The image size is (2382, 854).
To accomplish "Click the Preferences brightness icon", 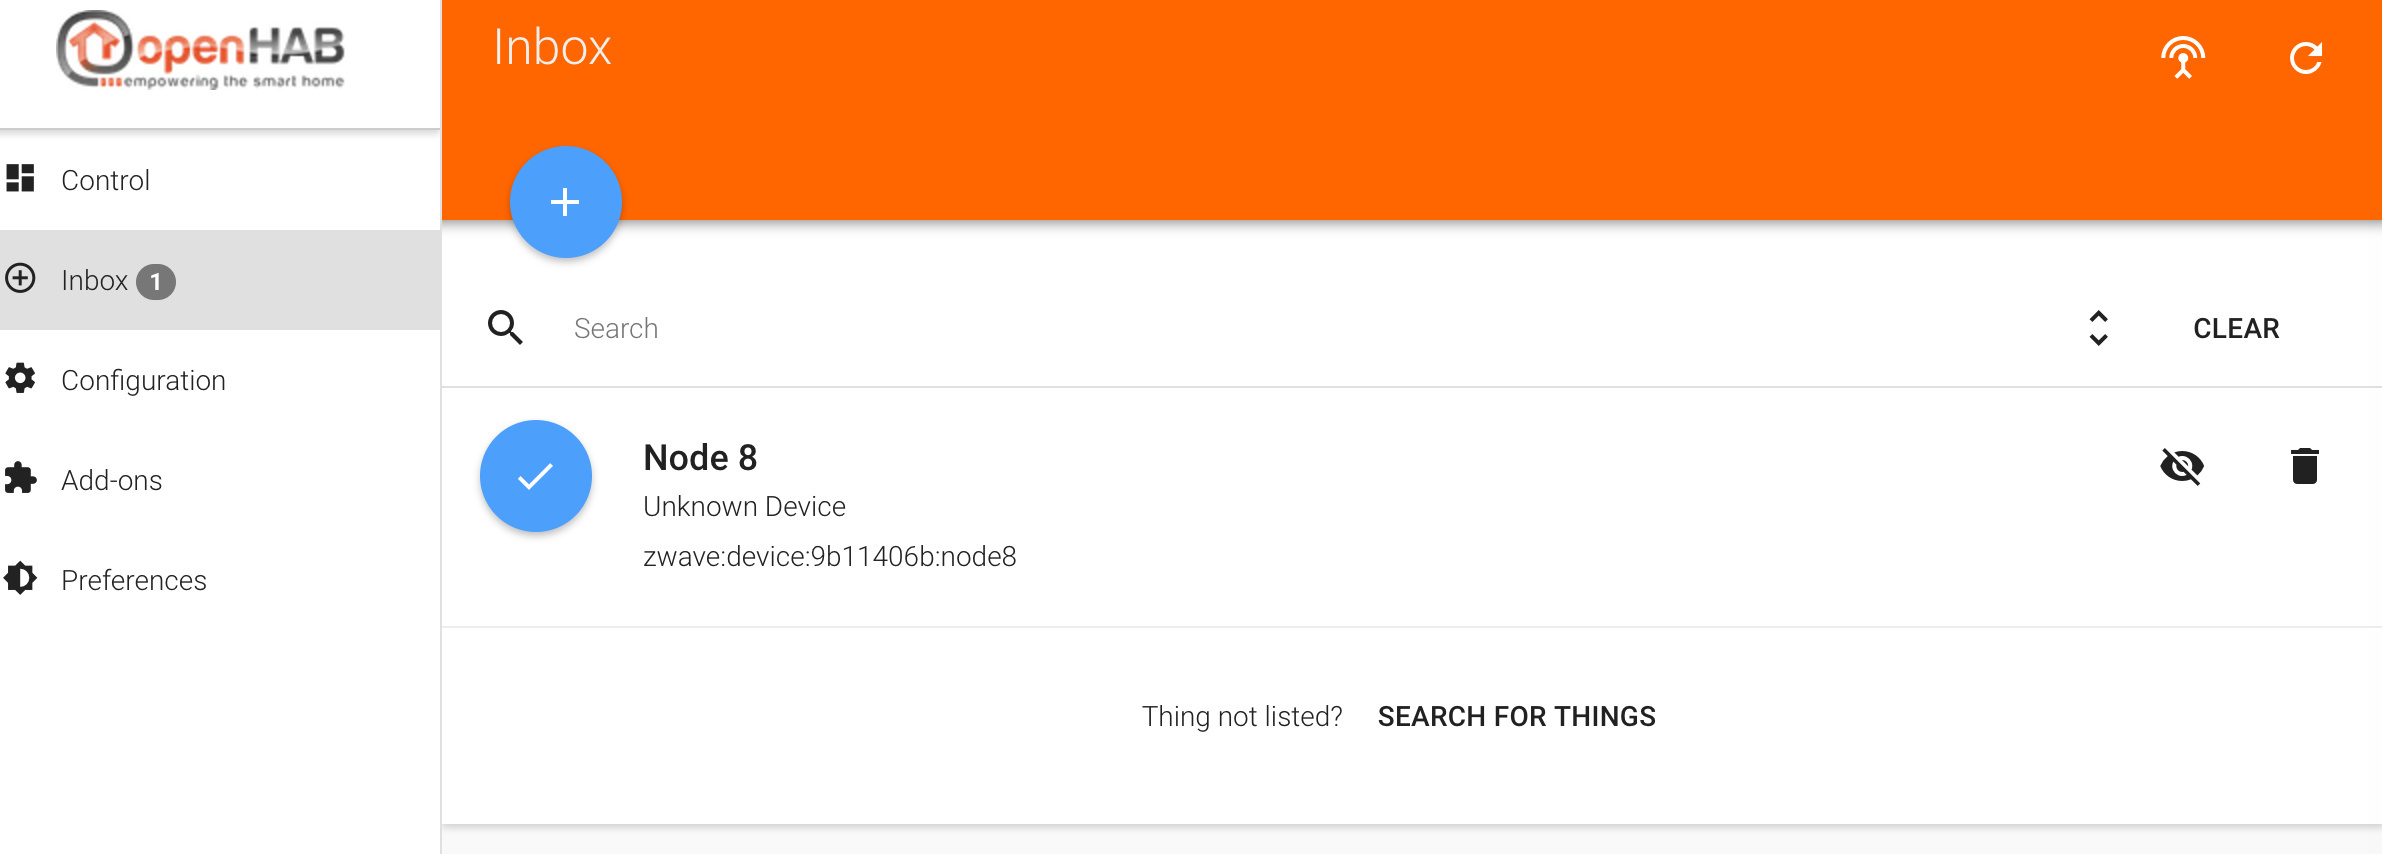I will tap(20, 578).
